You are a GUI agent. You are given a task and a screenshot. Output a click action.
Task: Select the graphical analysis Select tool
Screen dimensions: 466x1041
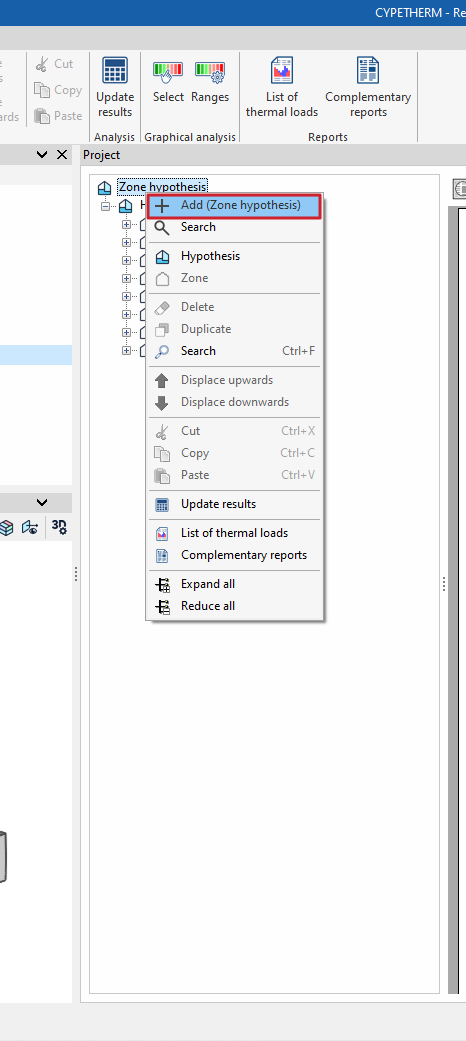168,80
